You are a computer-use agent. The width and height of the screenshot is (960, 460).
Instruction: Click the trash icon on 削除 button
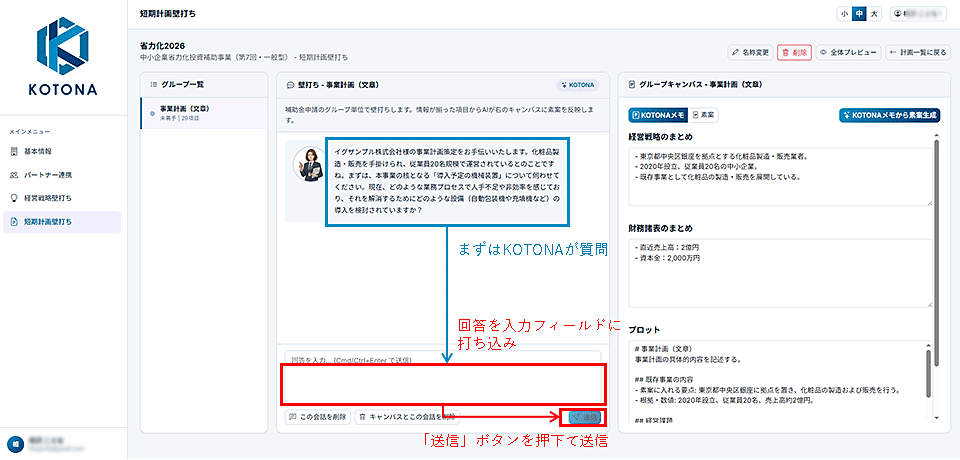coord(786,53)
